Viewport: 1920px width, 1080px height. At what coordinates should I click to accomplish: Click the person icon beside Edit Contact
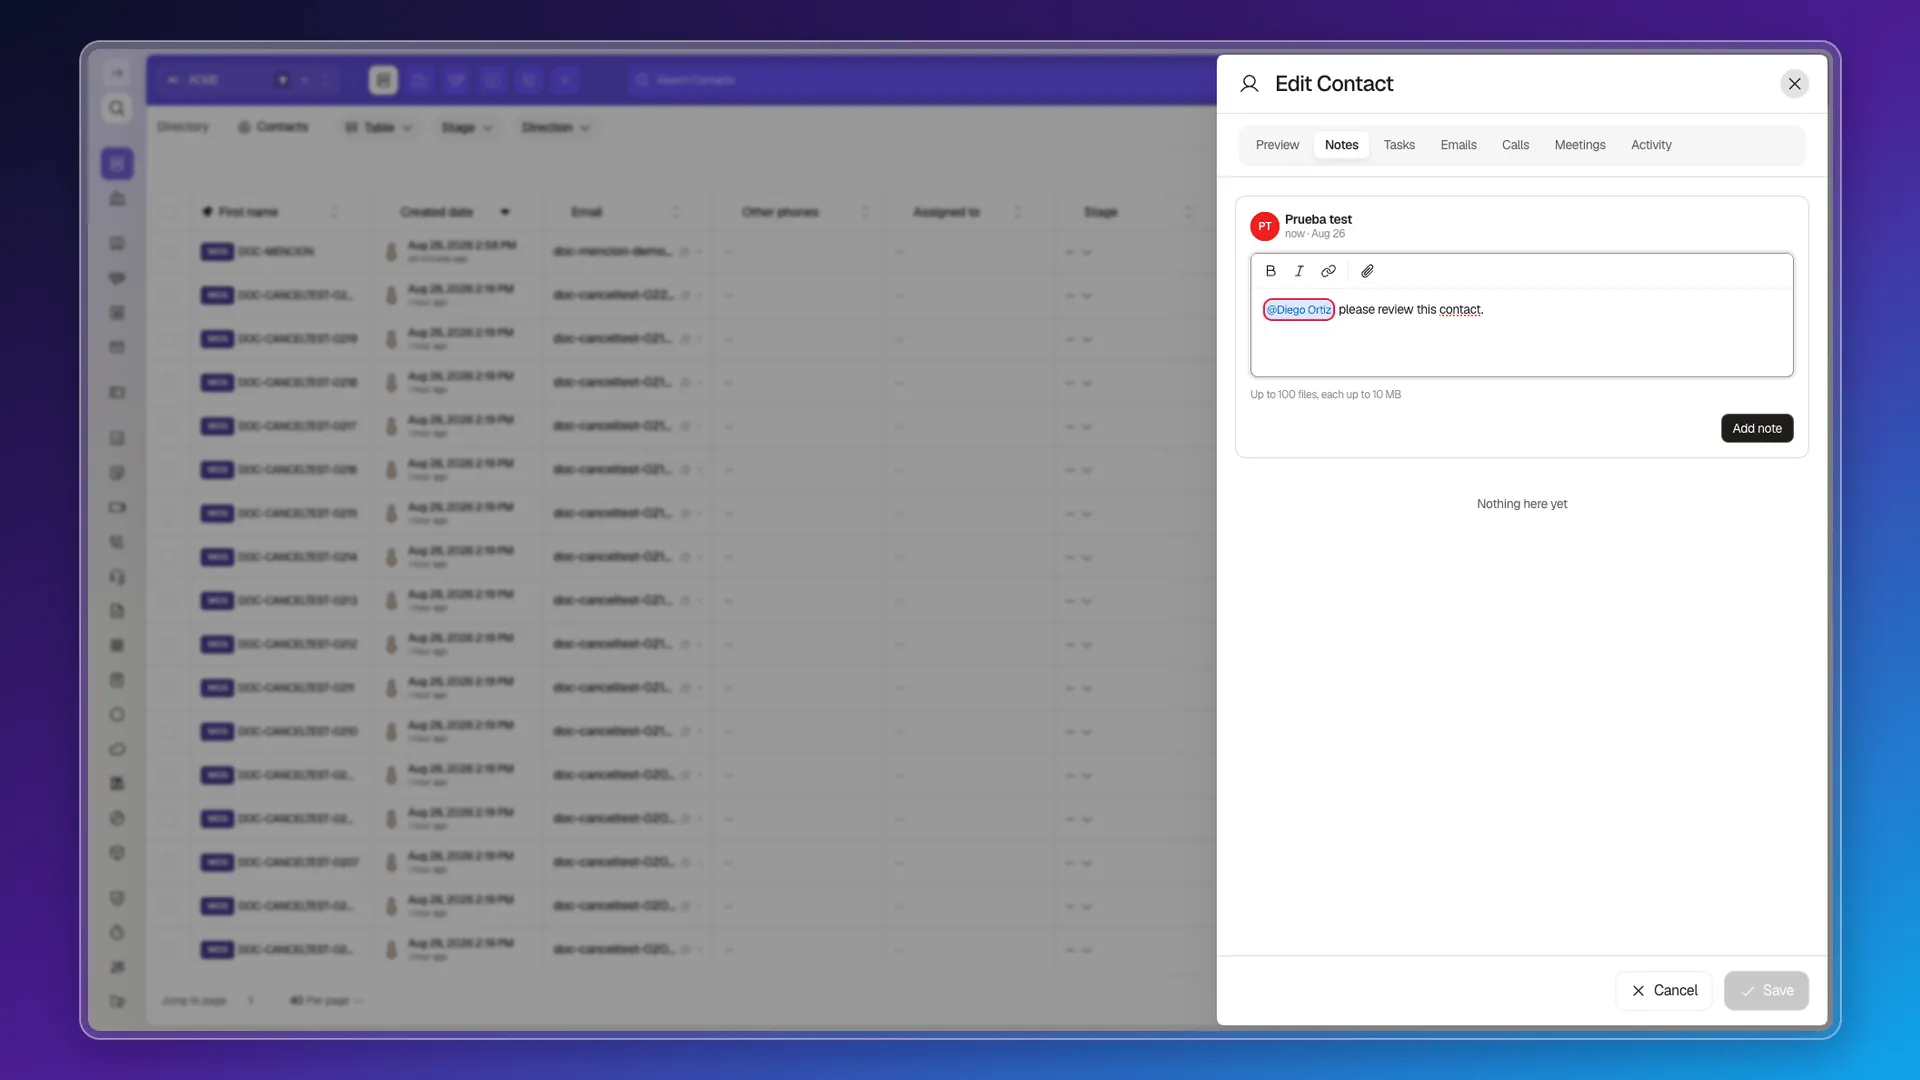click(x=1249, y=84)
